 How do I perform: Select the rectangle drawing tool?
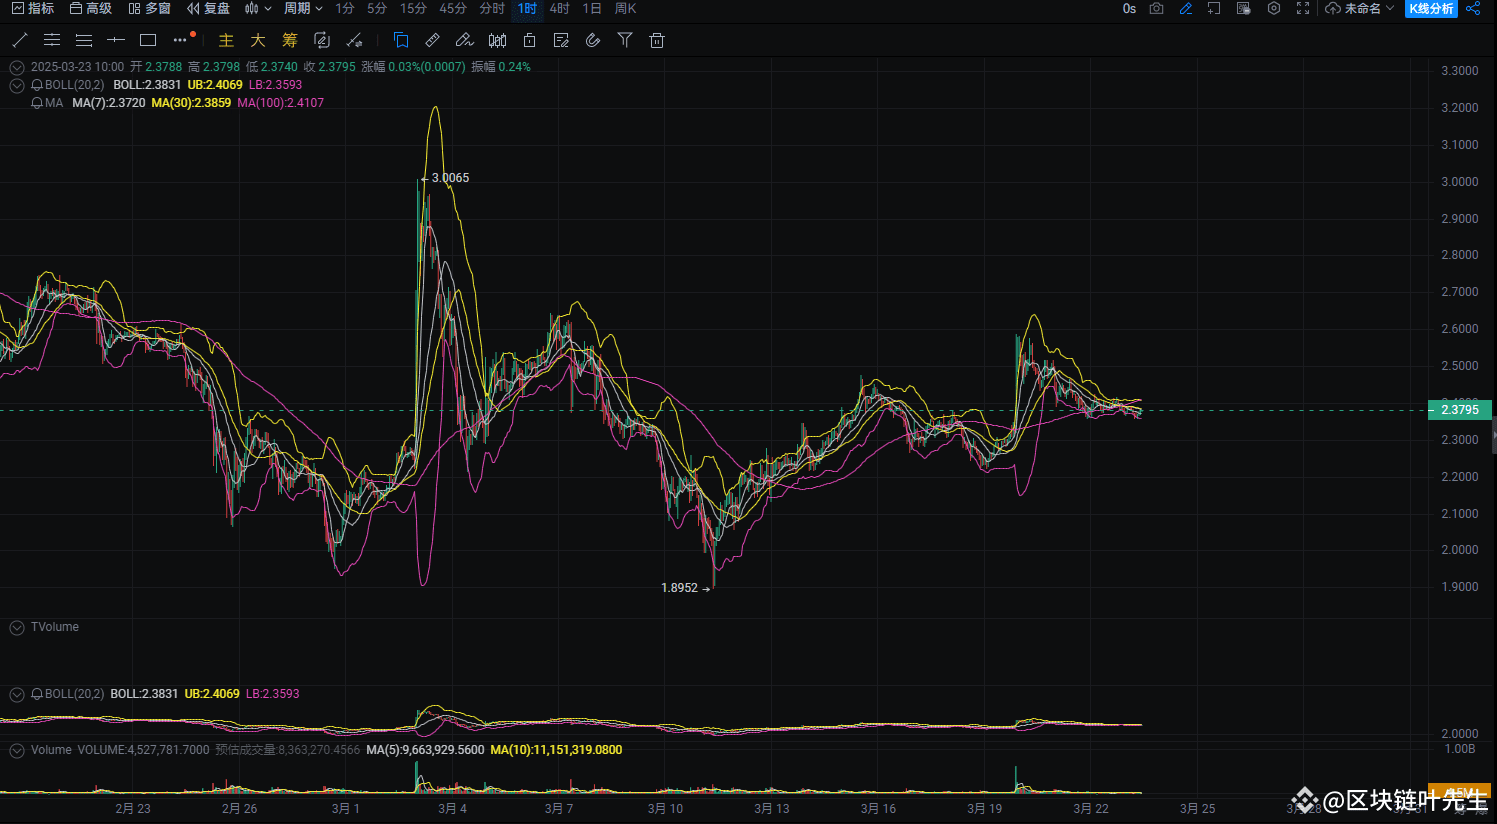[x=148, y=40]
